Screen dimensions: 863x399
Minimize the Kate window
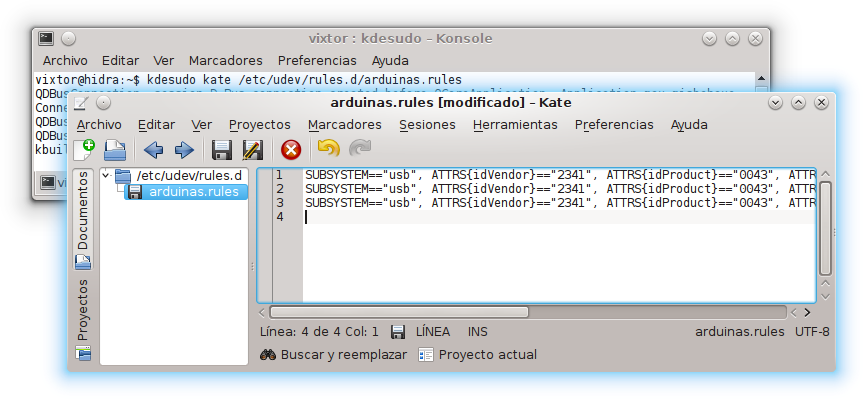coord(776,103)
